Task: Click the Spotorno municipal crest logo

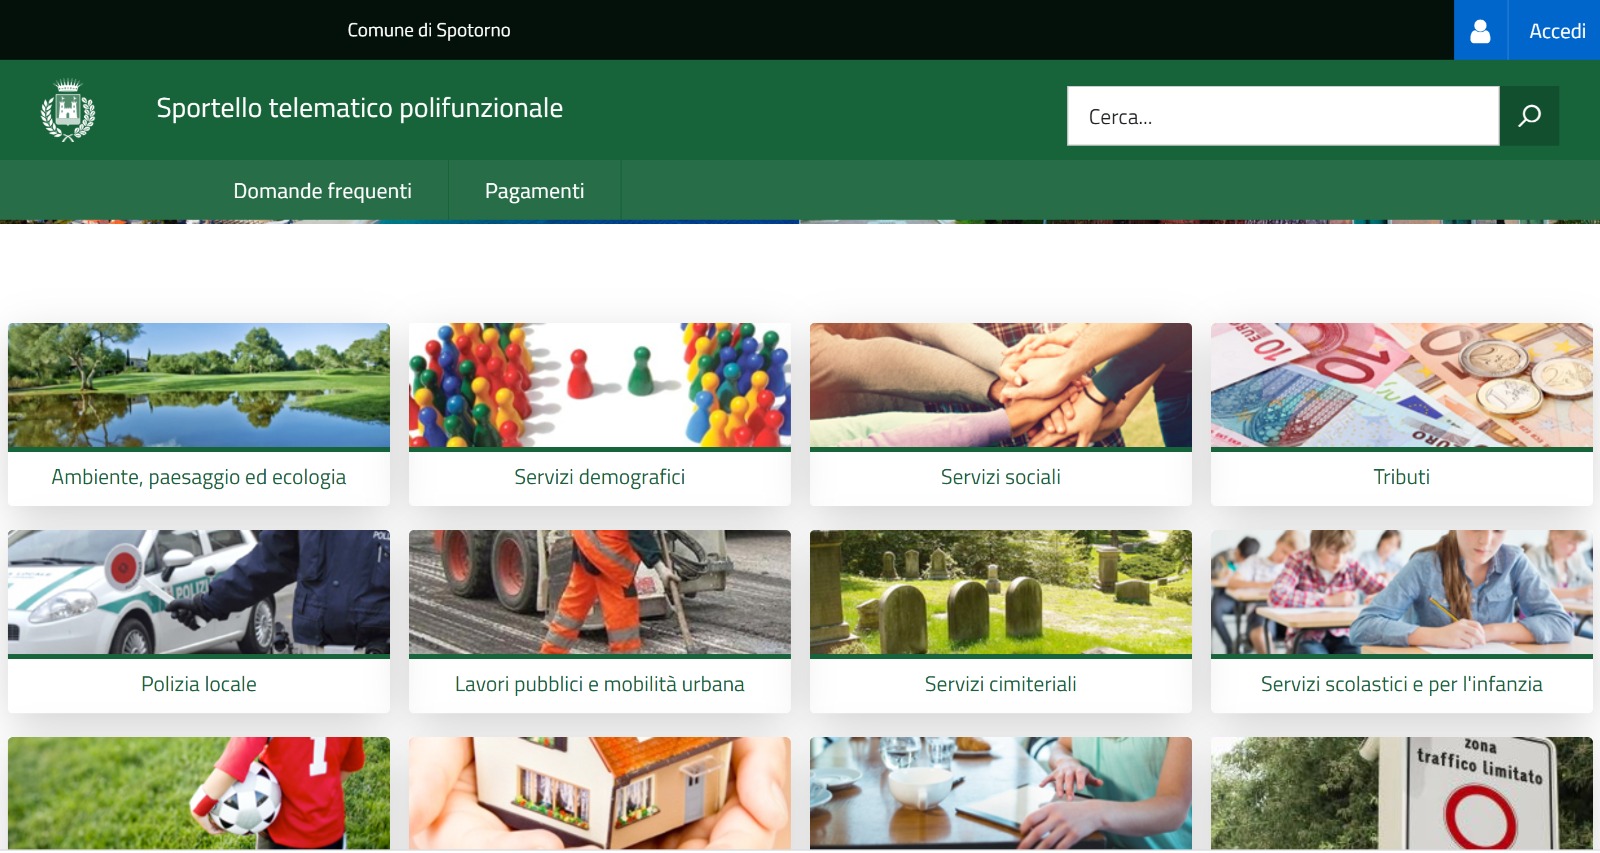Action: click(68, 110)
